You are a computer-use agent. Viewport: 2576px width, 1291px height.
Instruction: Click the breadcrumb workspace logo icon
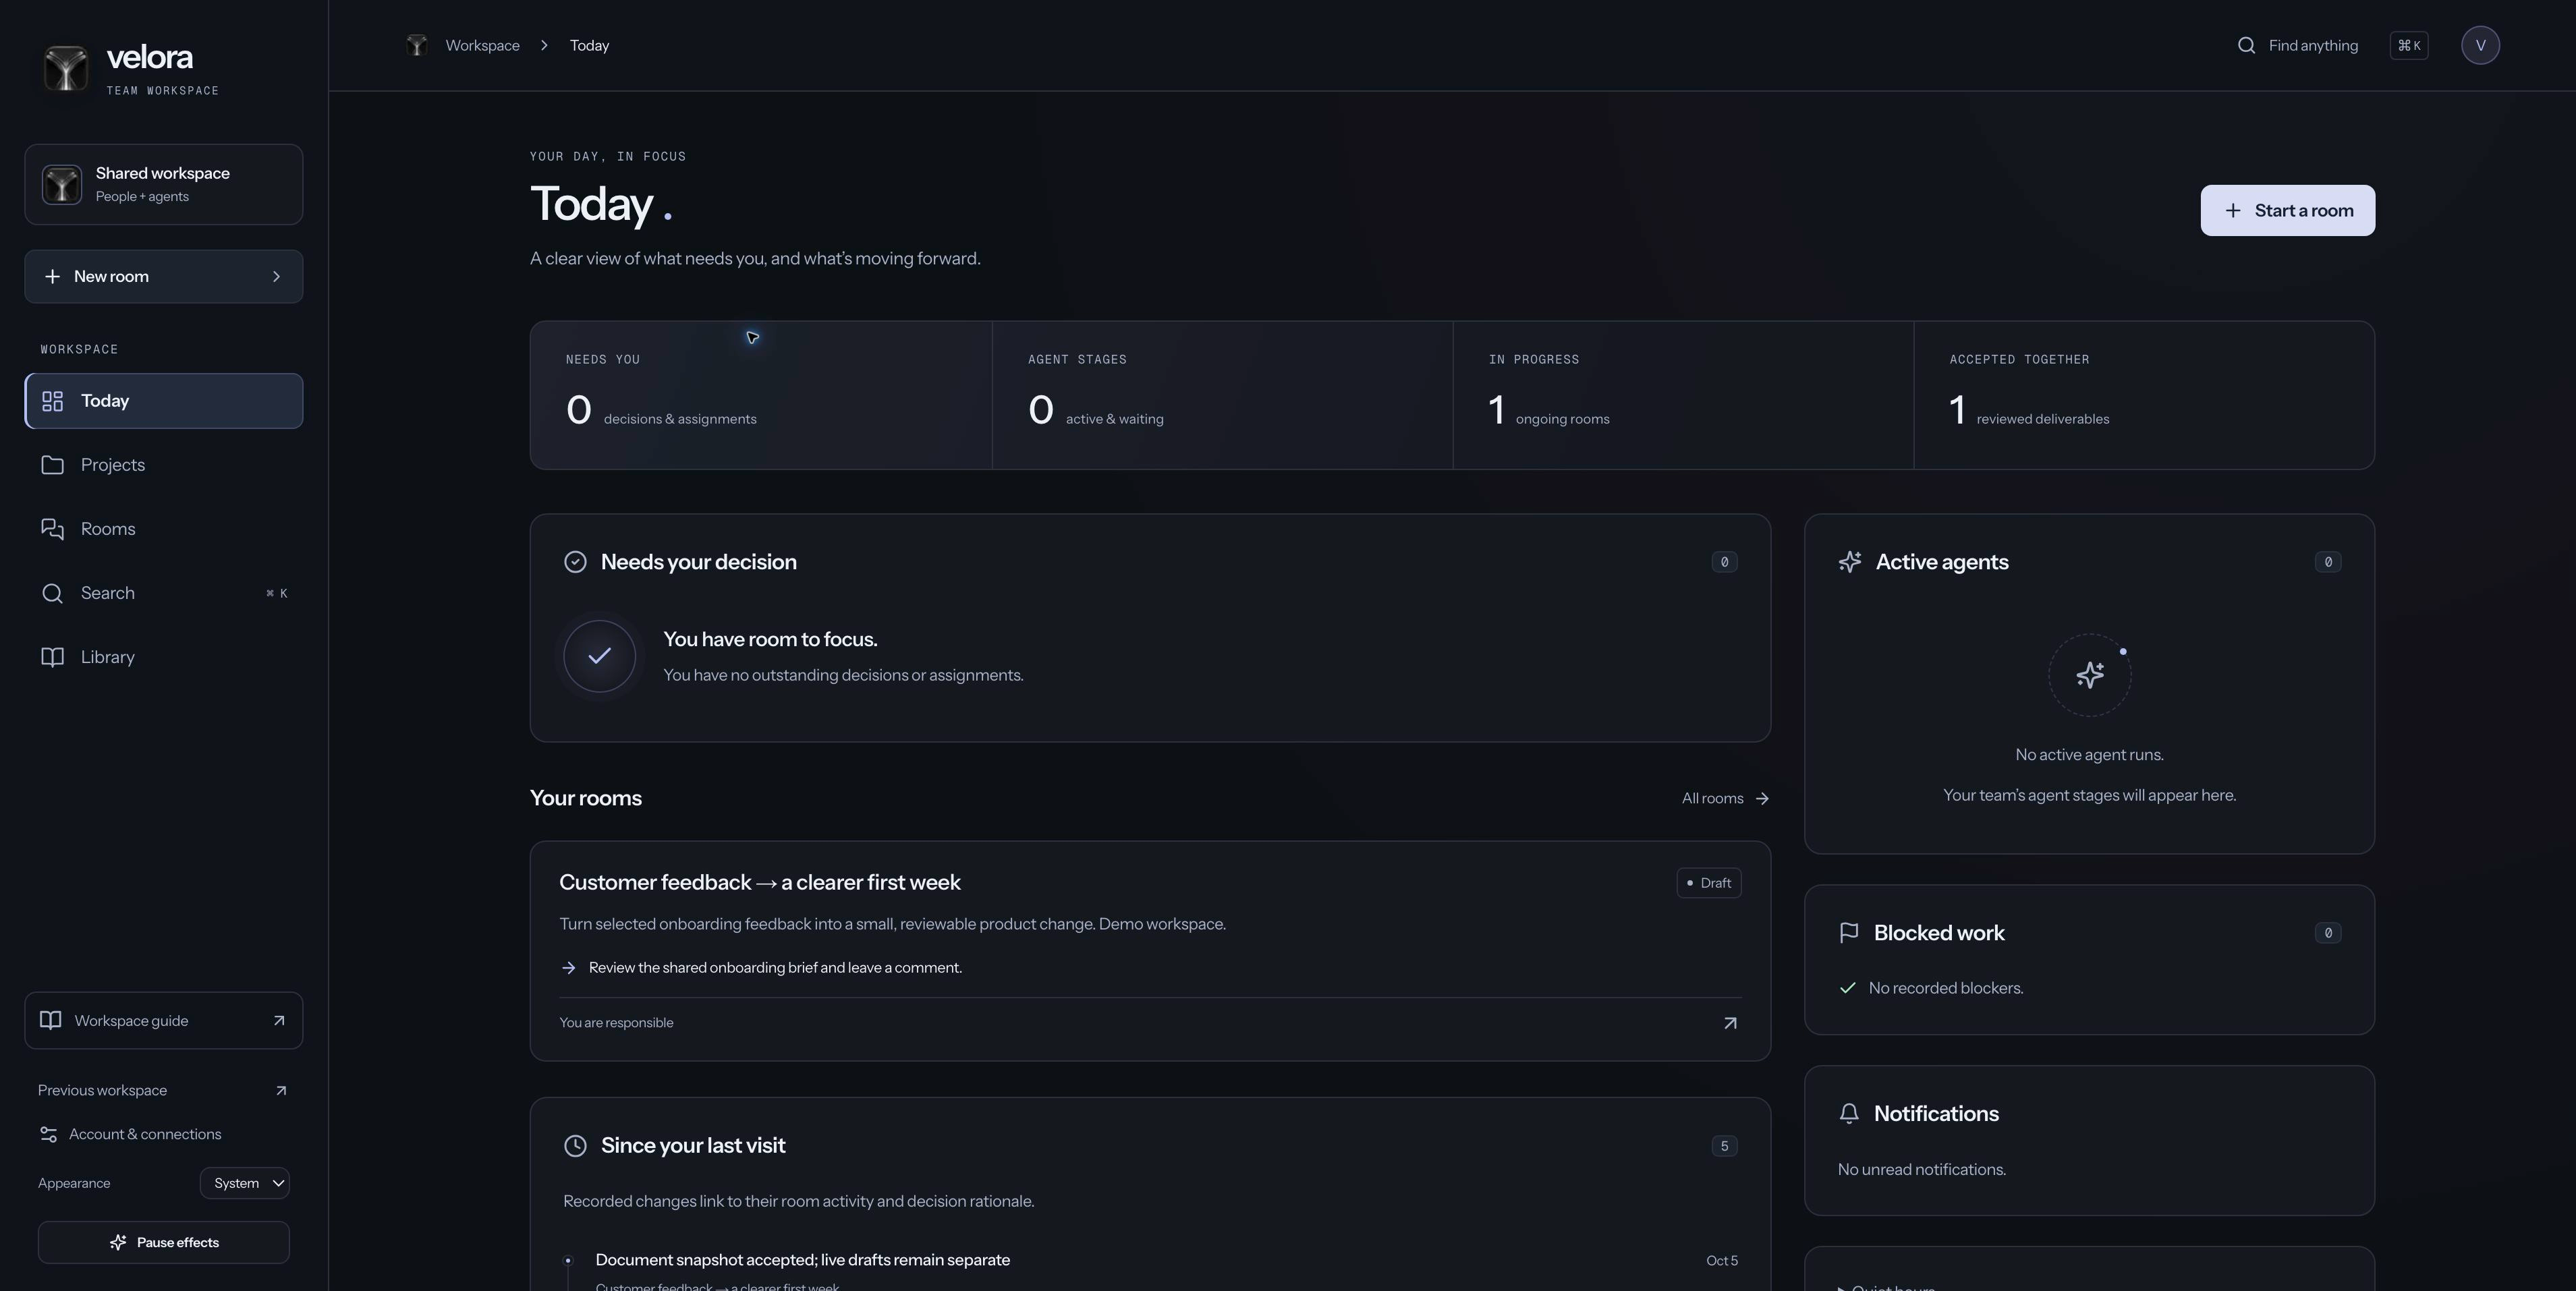(x=417, y=45)
